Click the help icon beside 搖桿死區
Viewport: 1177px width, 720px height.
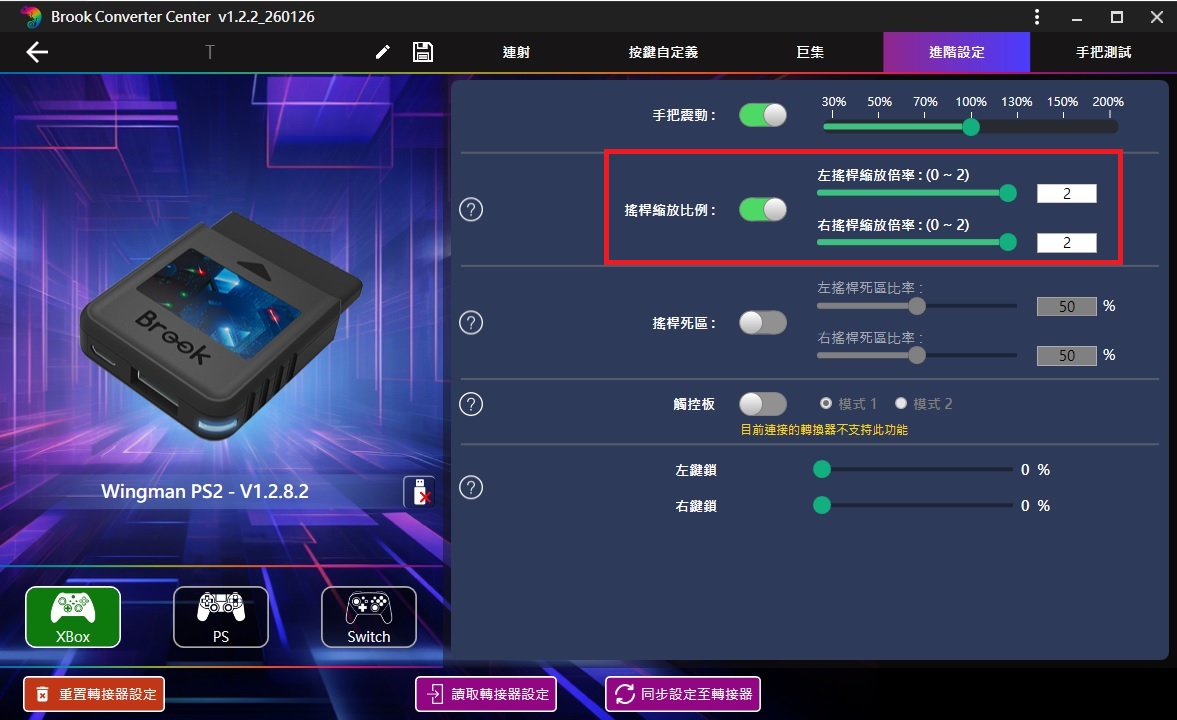pyautogui.click(x=471, y=323)
